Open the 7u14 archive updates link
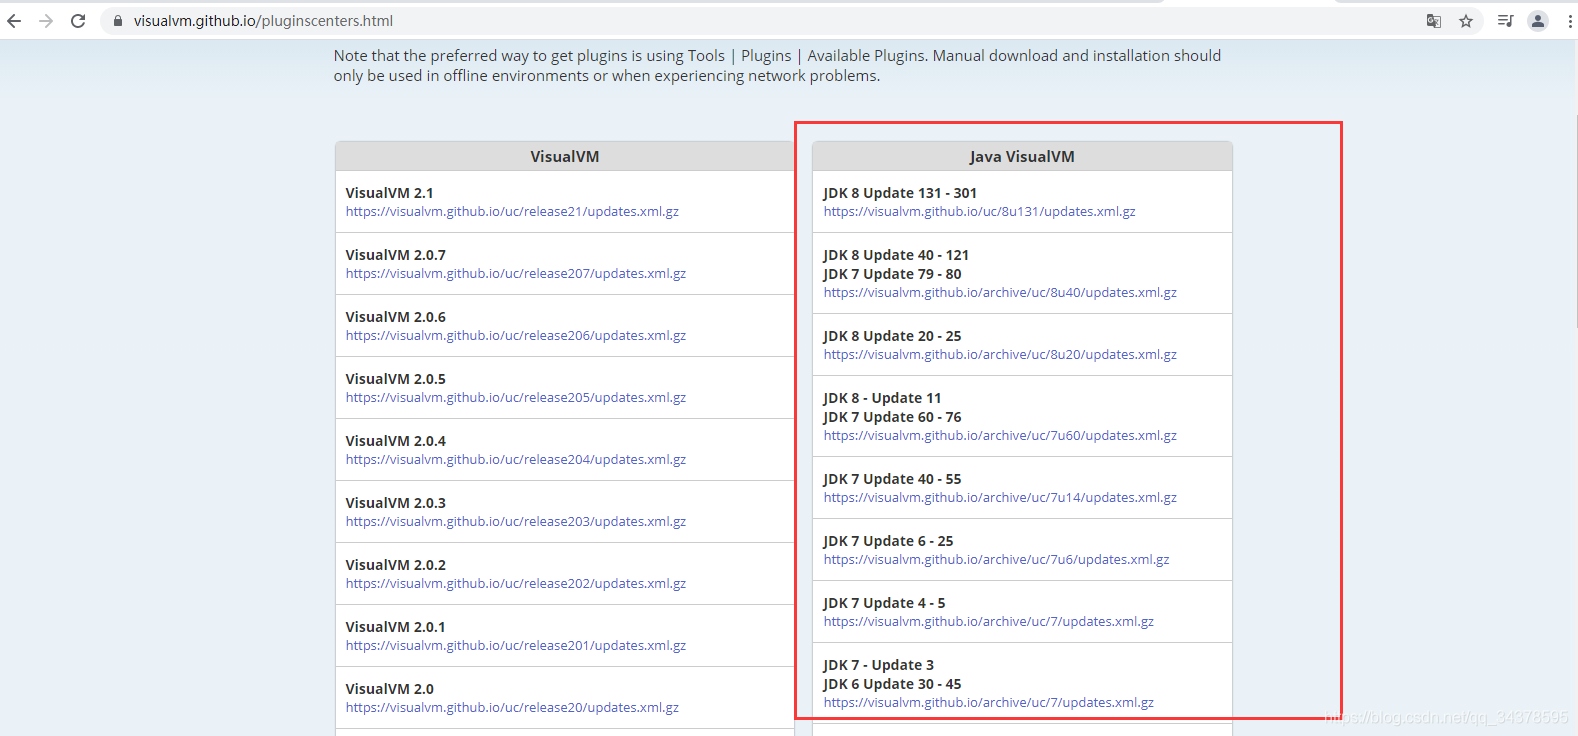The image size is (1578, 736). 1000,498
